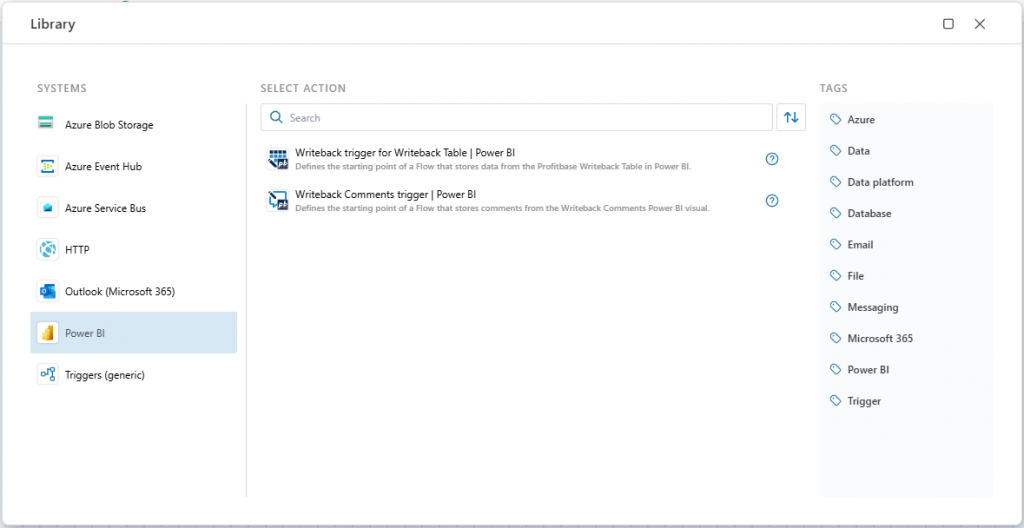Screen dimensions: 1024x528
Task: Click the tag icon beside Azure
Action: click(835, 120)
